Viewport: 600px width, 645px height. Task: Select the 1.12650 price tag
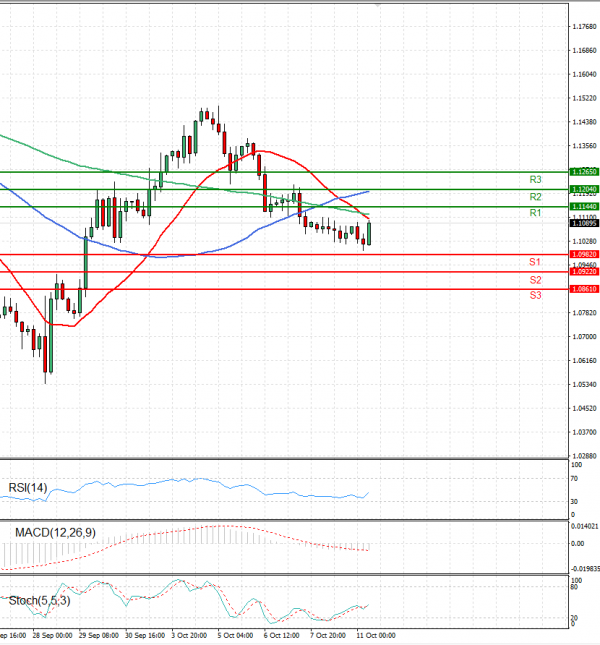(x=584, y=172)
